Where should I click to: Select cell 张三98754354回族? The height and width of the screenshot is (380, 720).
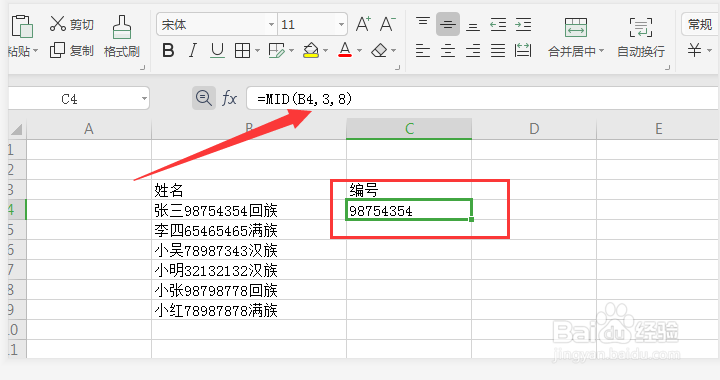249,210
